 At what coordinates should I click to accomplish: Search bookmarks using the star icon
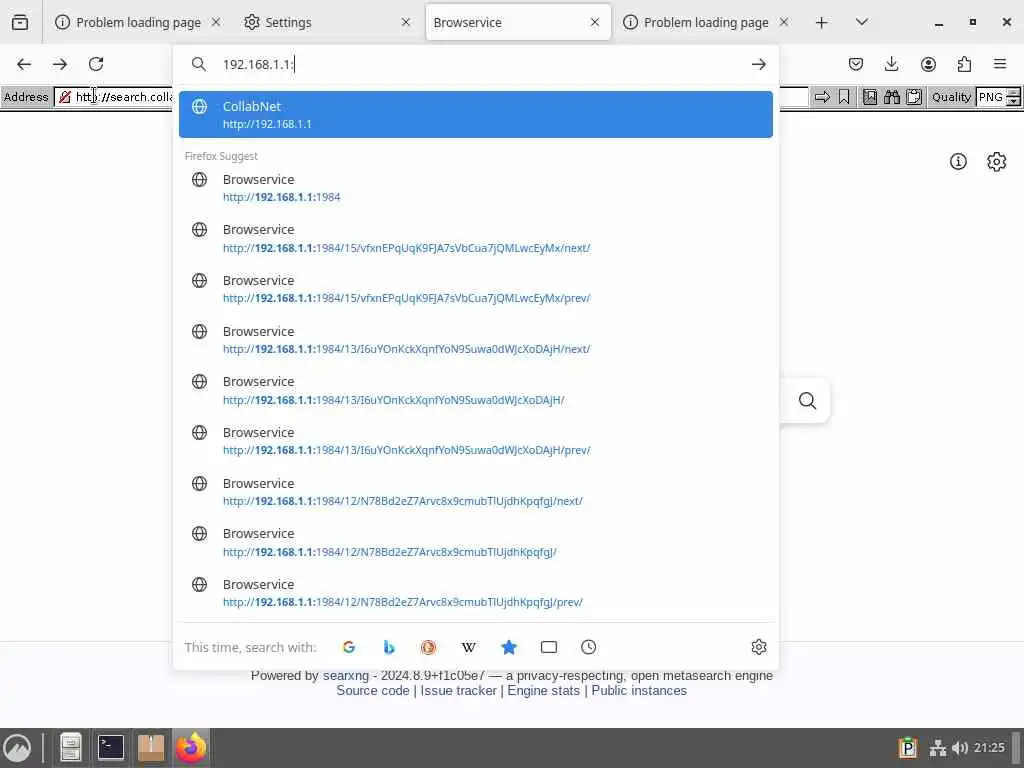tap(509, 647)
